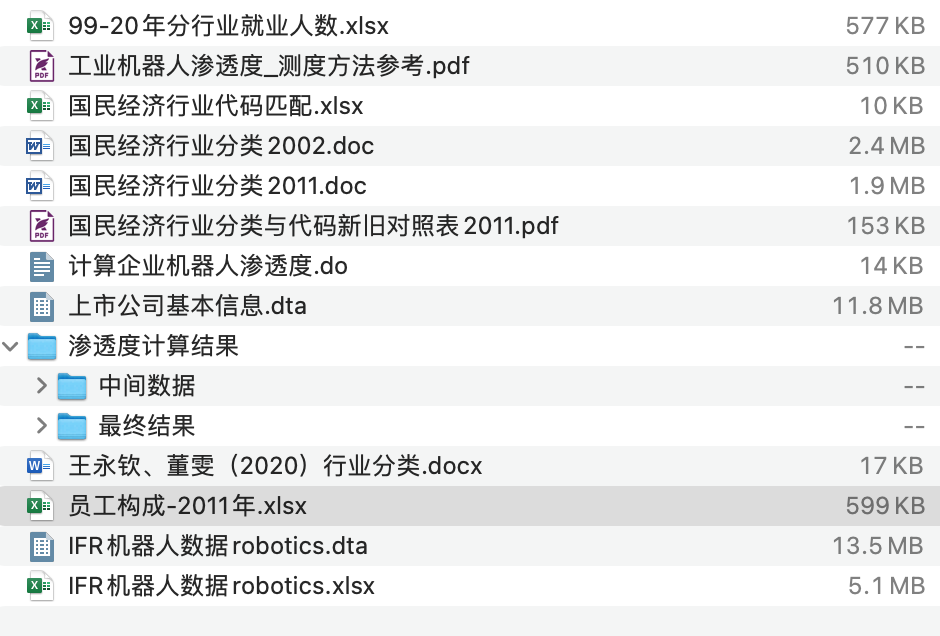
Task: Click the 渗透度计算结果 folder icon
Action: pos(41,346)
